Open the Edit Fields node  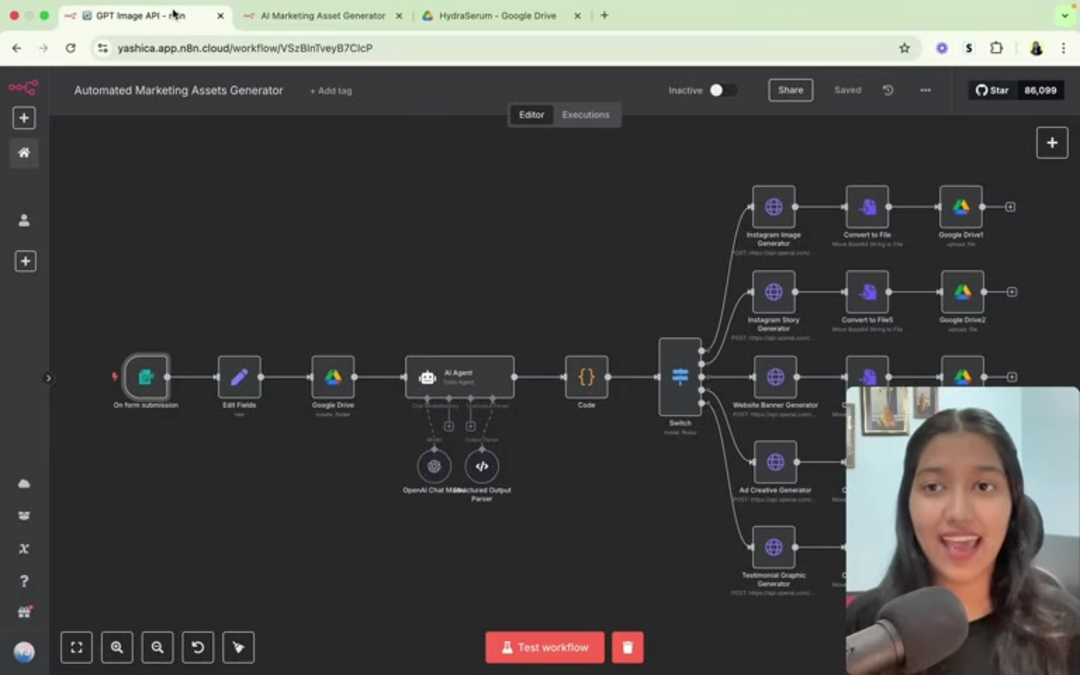pos(239,377)
